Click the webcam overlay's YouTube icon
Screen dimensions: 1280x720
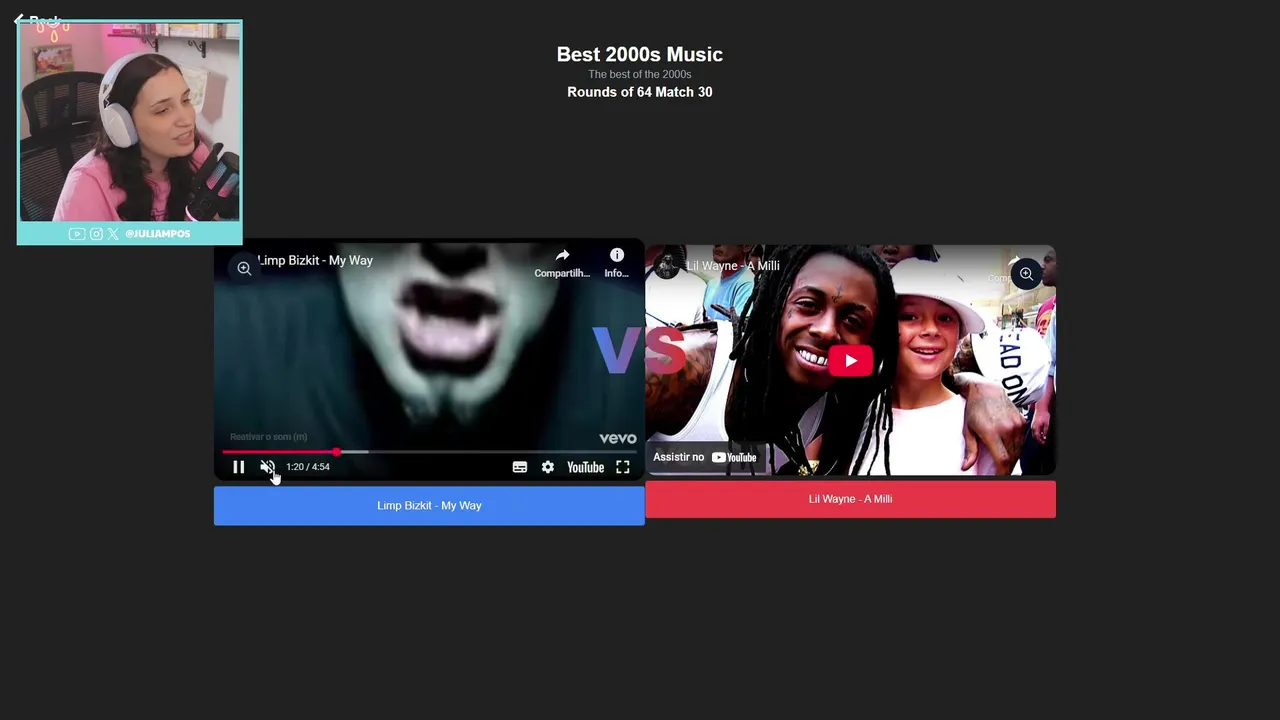[77, 234]
